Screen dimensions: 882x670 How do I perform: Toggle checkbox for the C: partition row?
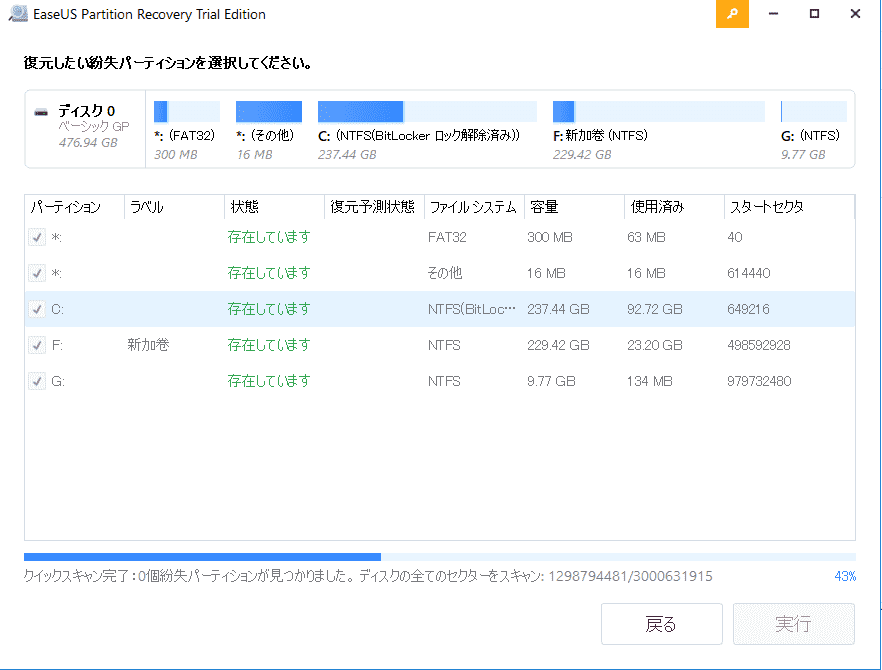37,309
